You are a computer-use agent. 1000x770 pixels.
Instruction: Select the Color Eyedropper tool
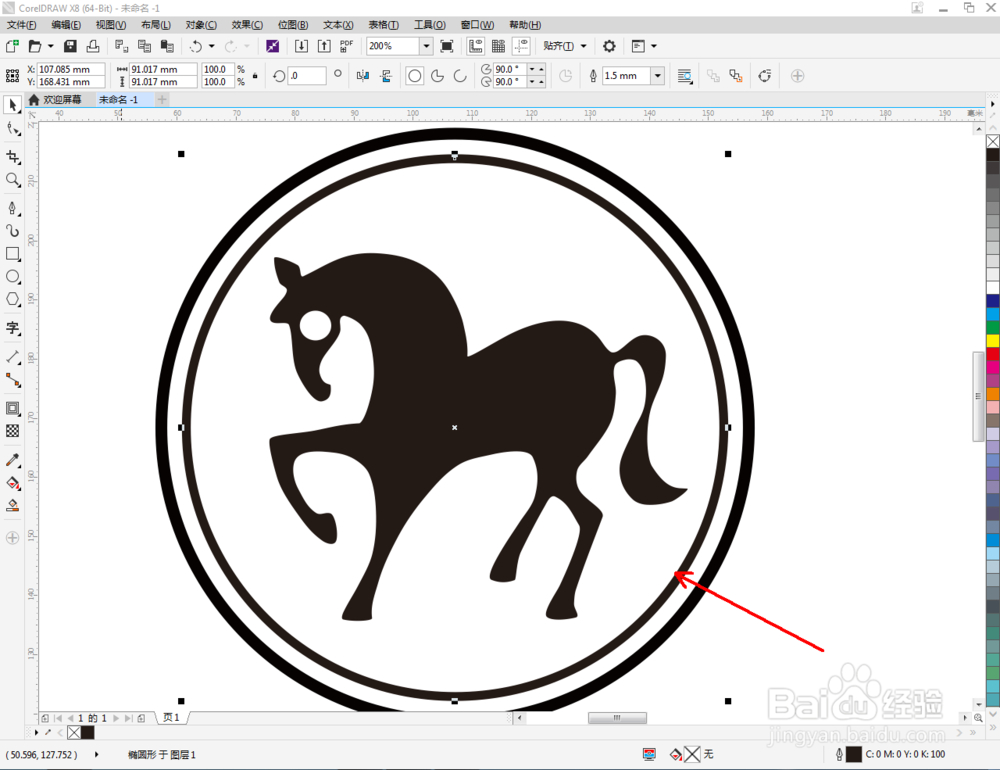12,460
